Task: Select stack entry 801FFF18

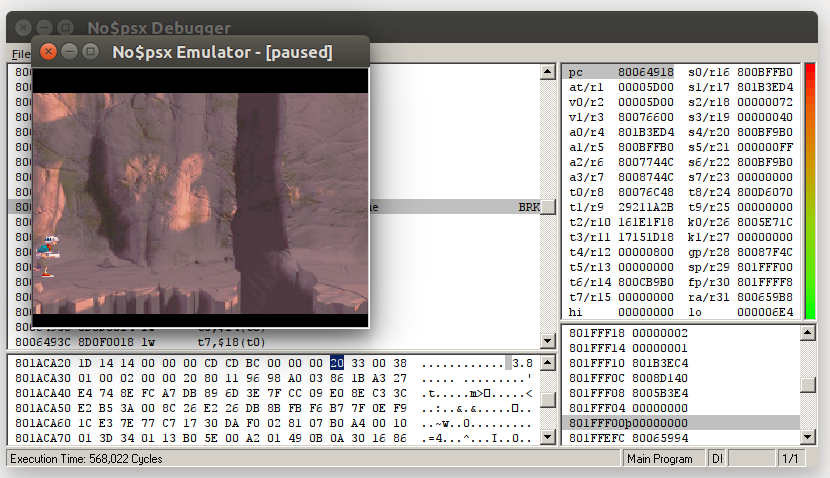Action: pos(628,333)
